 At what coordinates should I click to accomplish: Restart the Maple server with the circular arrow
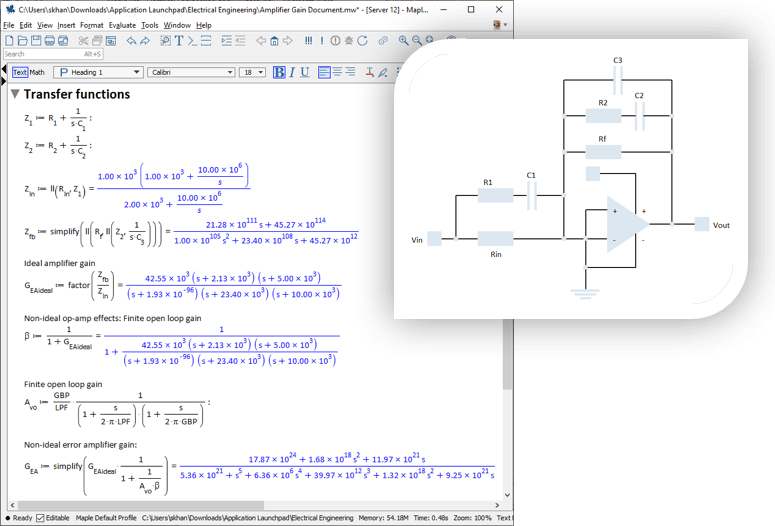[x=362, y=41]
